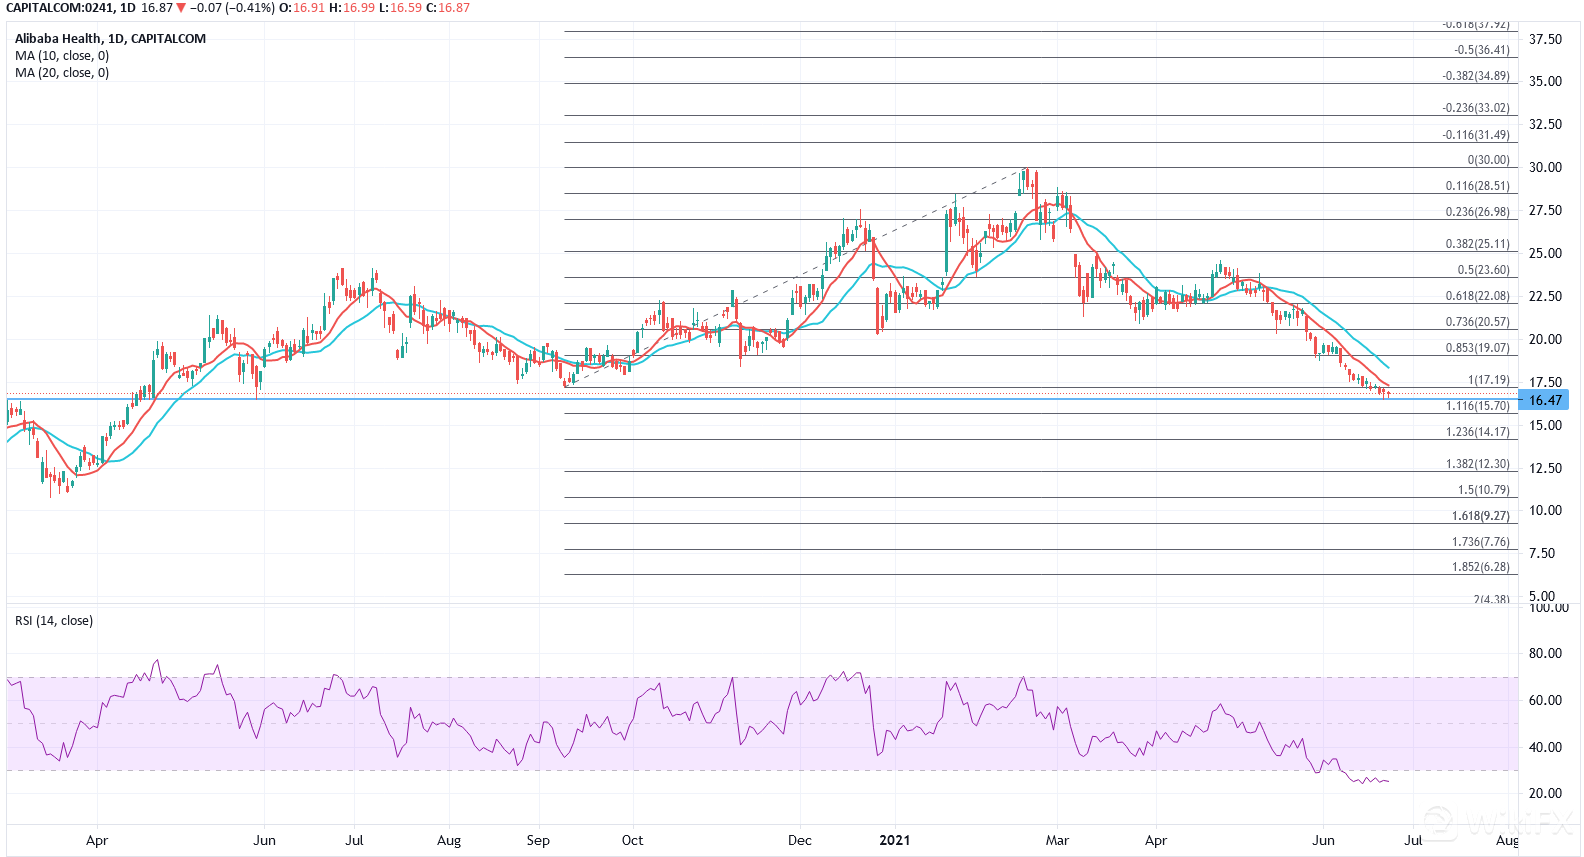The width and height of the screenshot is (1584, 857).
Task: Click the 80.00 level on the RSI scale
Action: coord(1545,653)
